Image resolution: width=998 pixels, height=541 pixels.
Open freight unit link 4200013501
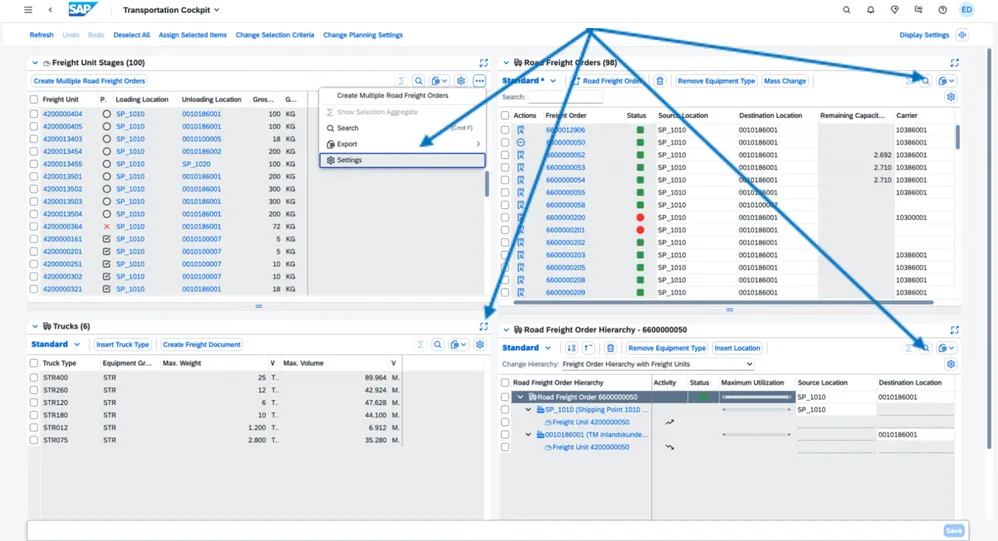point(62,176)
